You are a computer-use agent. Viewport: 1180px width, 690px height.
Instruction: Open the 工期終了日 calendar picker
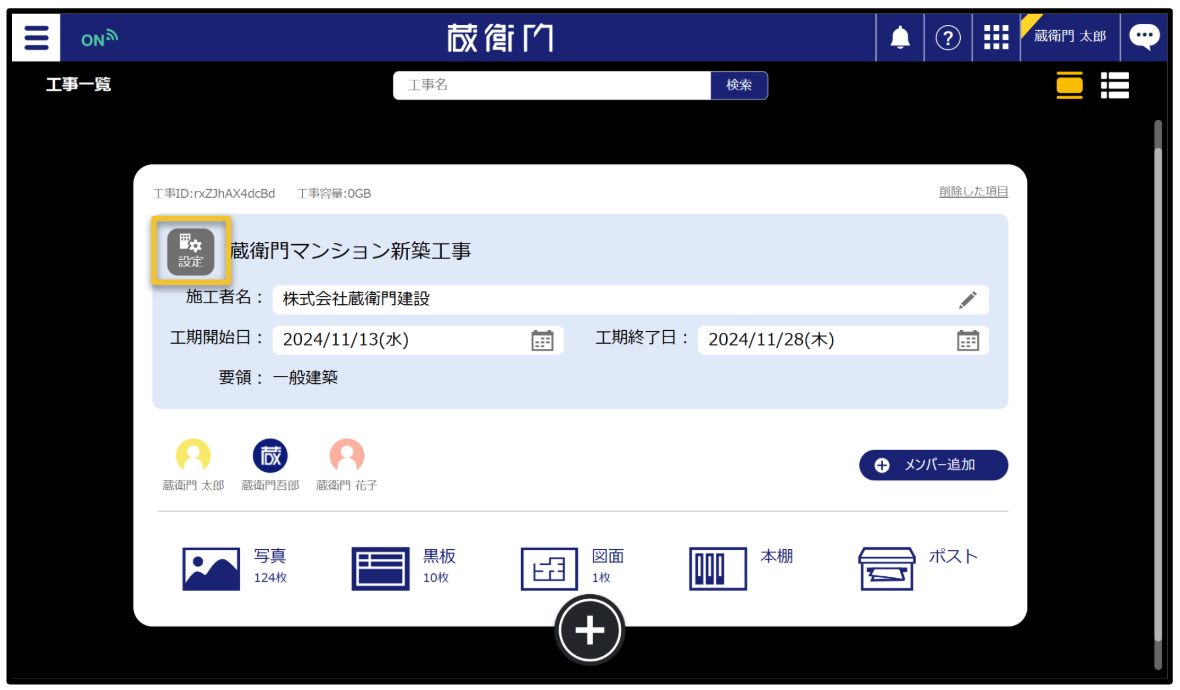pos(967,340)
